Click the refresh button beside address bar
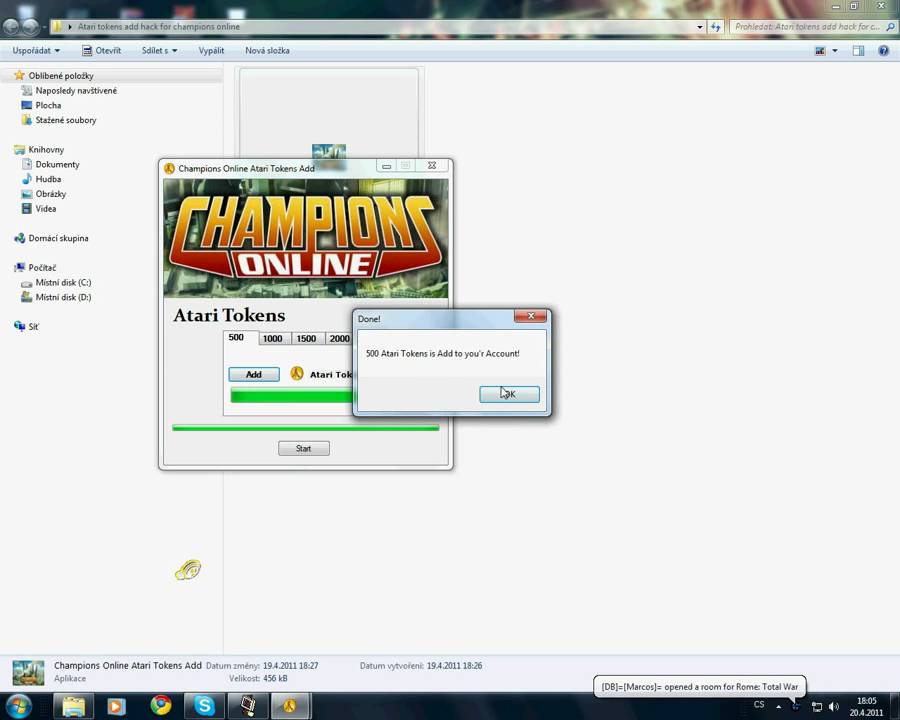900x720 pixels. [715, 26]
